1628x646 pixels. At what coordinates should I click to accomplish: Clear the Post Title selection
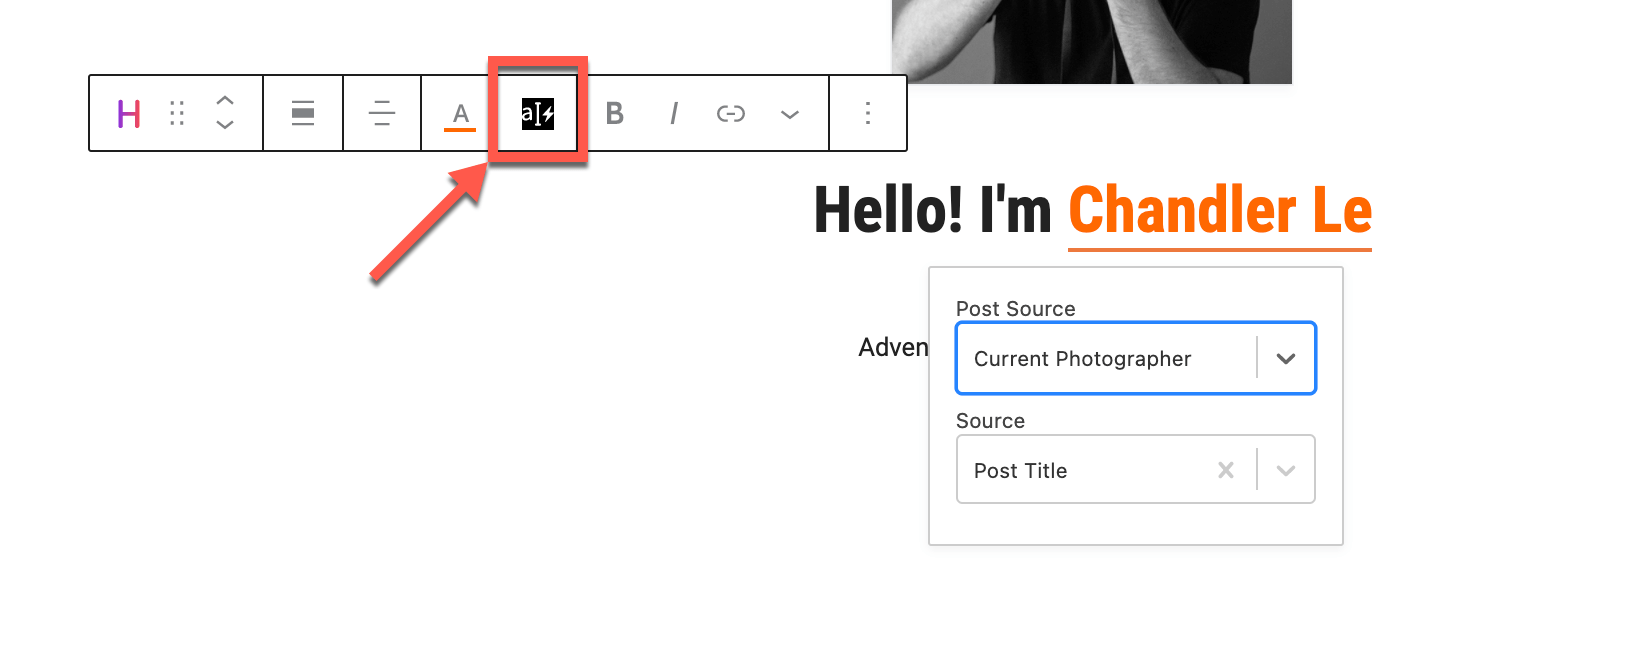[x=1226, y=470]
